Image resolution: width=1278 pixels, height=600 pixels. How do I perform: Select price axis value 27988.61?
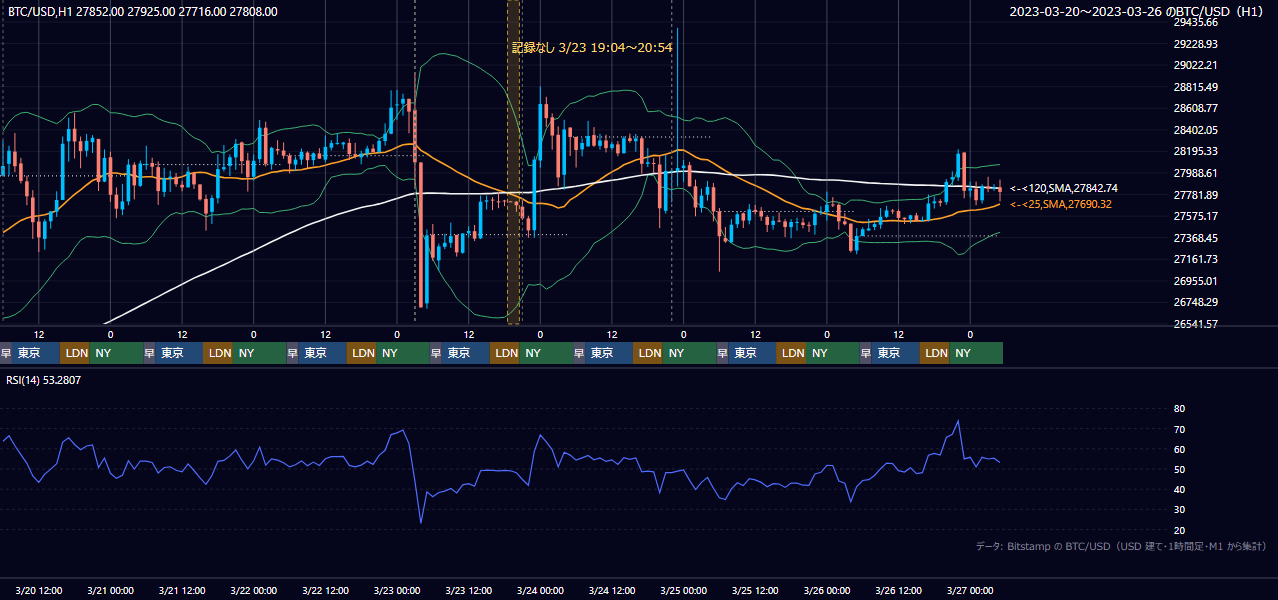[x=1195, y=173]
